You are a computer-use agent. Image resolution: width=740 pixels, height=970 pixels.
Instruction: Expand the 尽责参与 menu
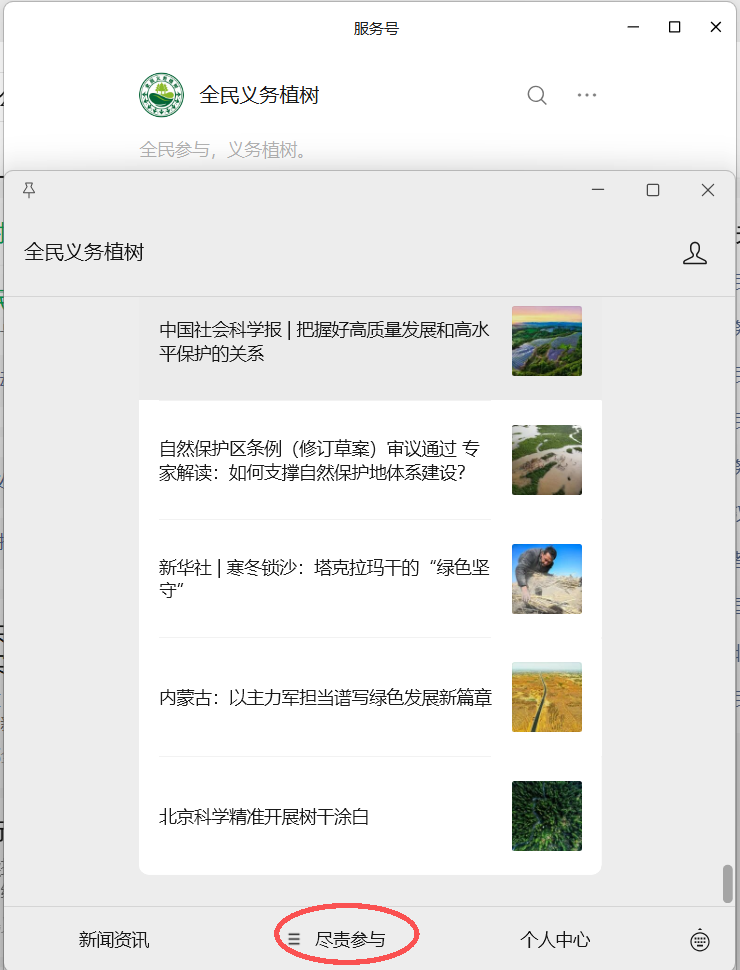coord(350,940)
